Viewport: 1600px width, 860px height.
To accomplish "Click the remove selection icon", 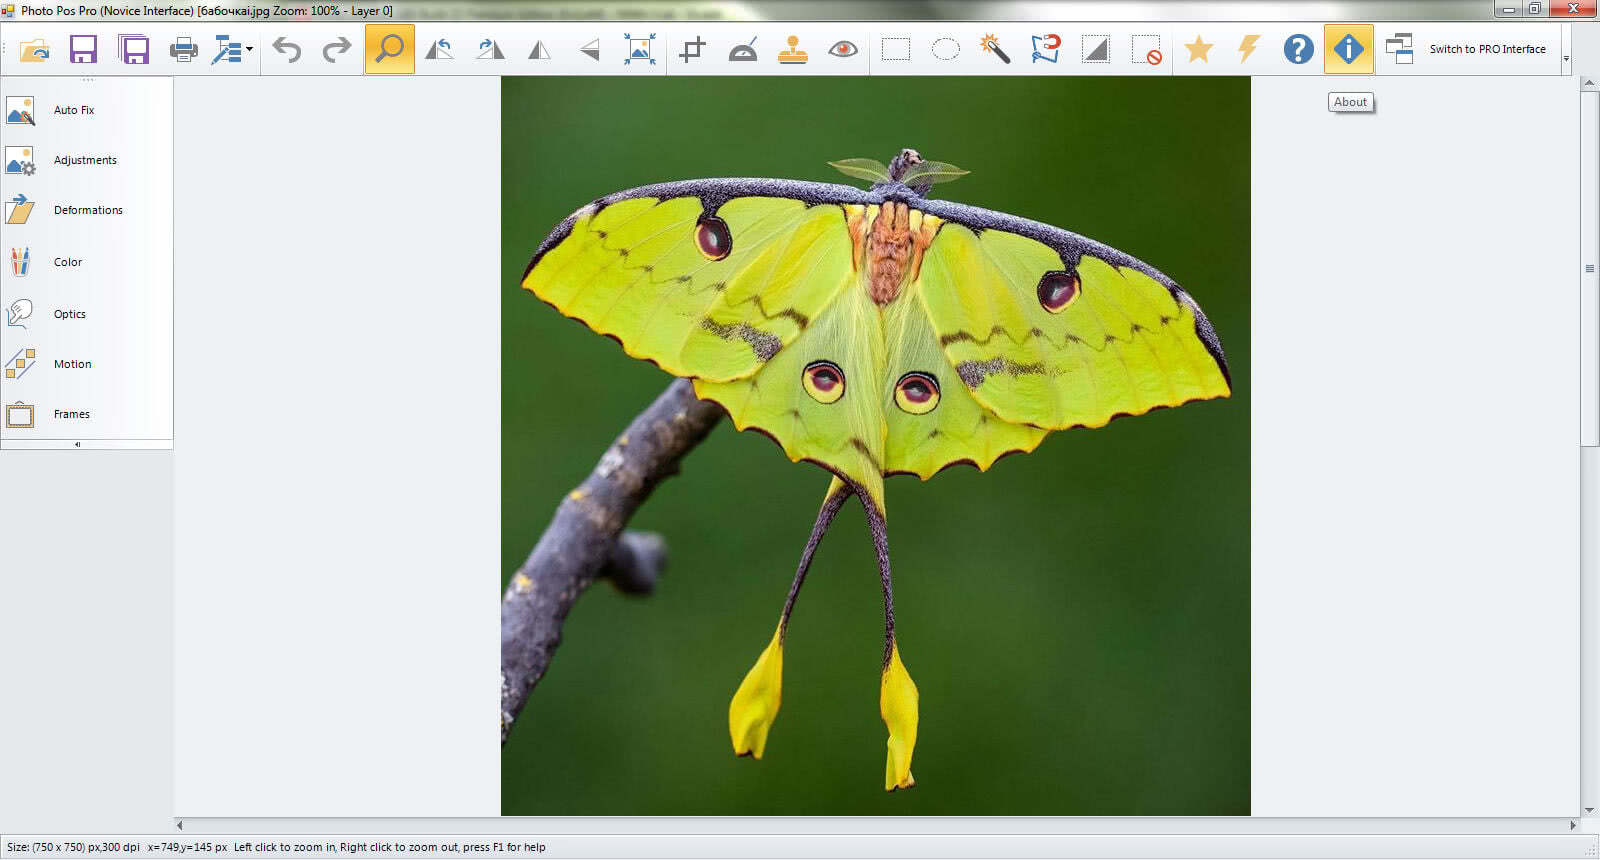I will 1146,49.
